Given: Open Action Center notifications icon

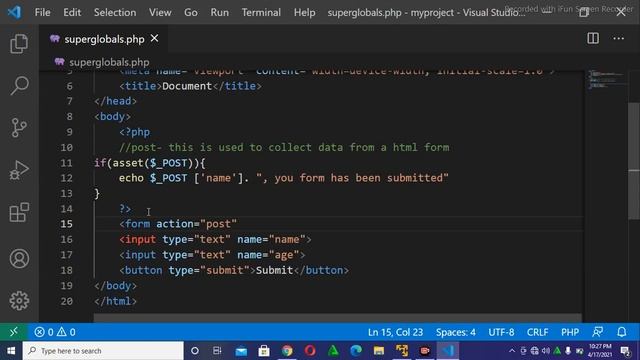Looking at the screenshot, I should [625, 351].
